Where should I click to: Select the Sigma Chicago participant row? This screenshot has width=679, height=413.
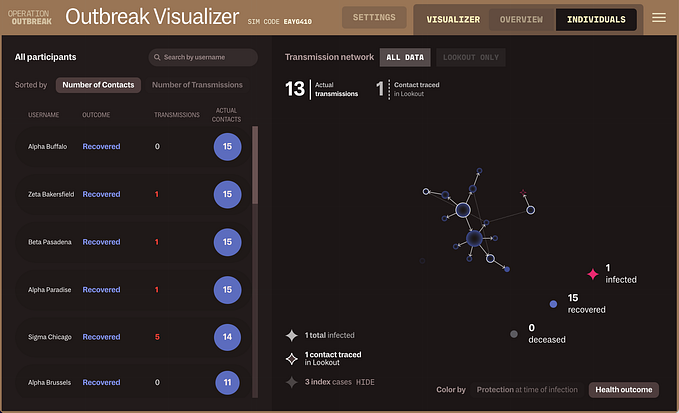tap(133, 337)
